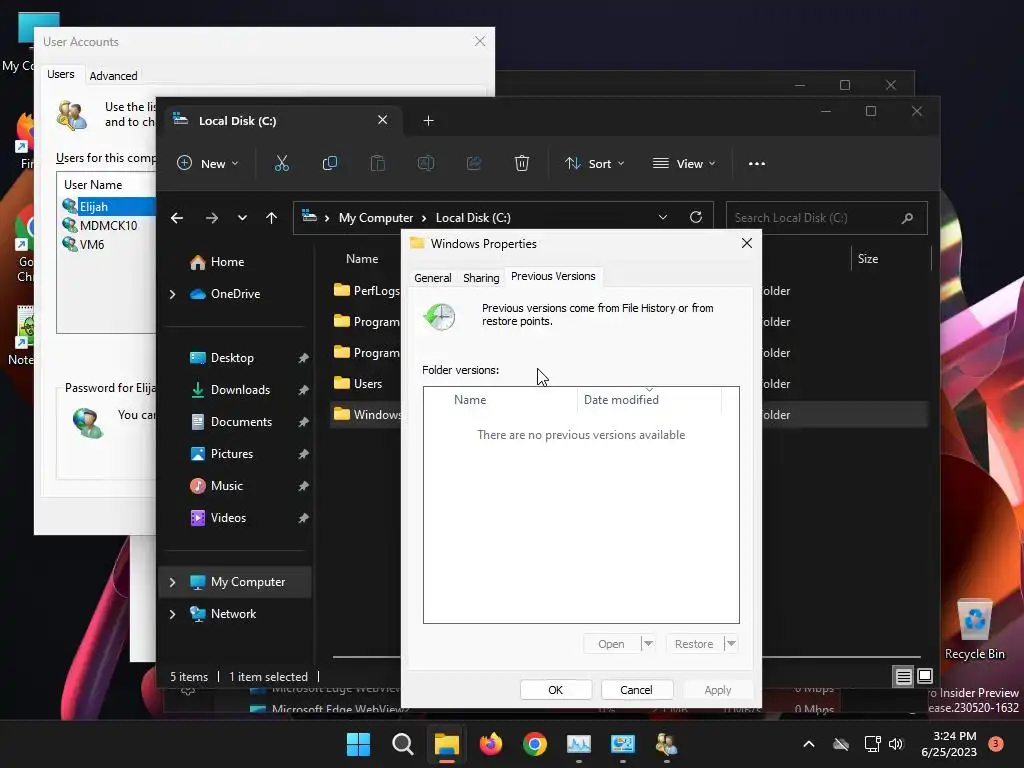Close the Local Disk (C:) tab

pos(383,120)
